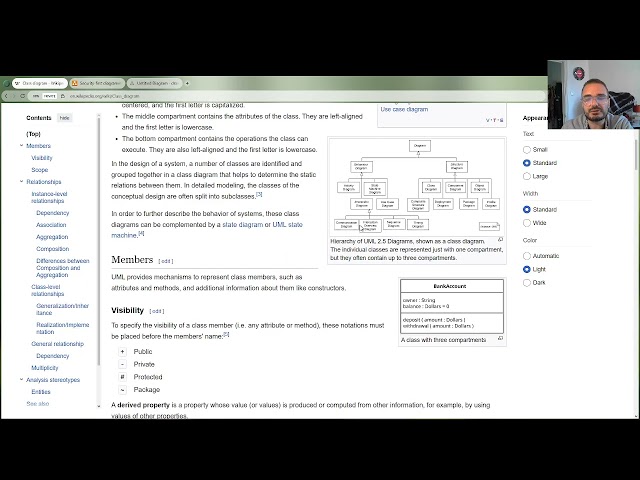Jump to Class-level relationships in Contents
The height and width of the screenshot is (480, 640).
tap(47, 290)
